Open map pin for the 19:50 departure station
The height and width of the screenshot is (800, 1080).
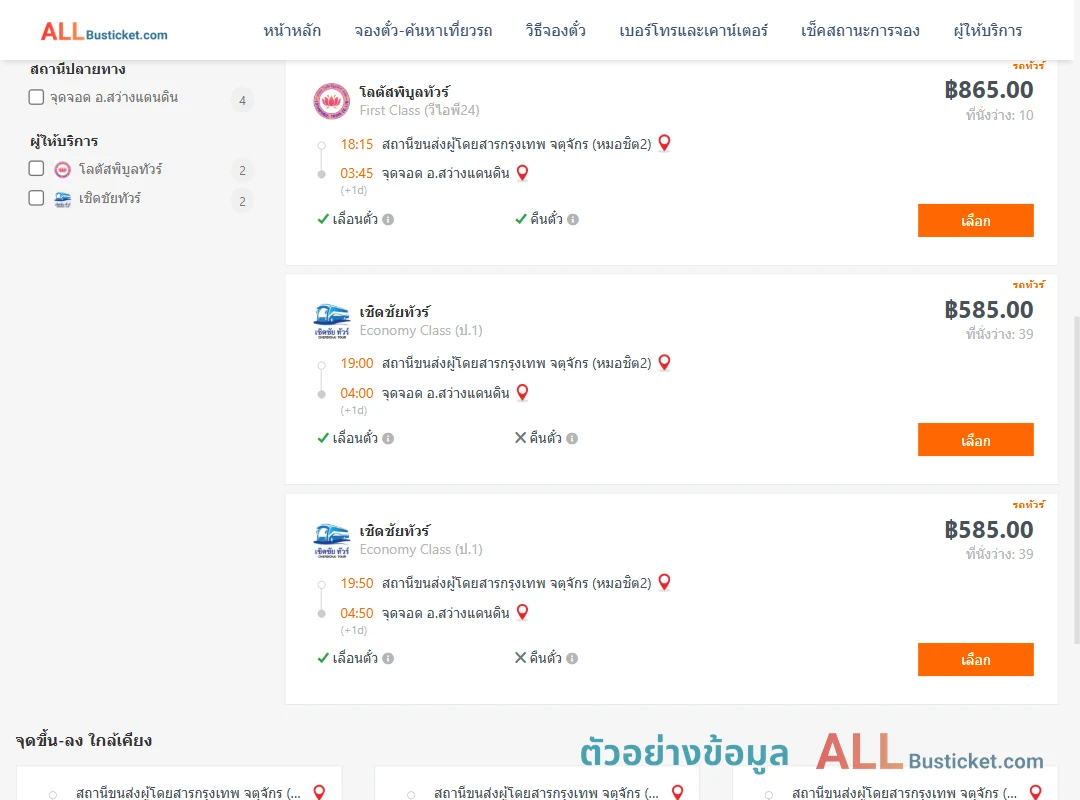pyautogui.click(x=664, y=582)
